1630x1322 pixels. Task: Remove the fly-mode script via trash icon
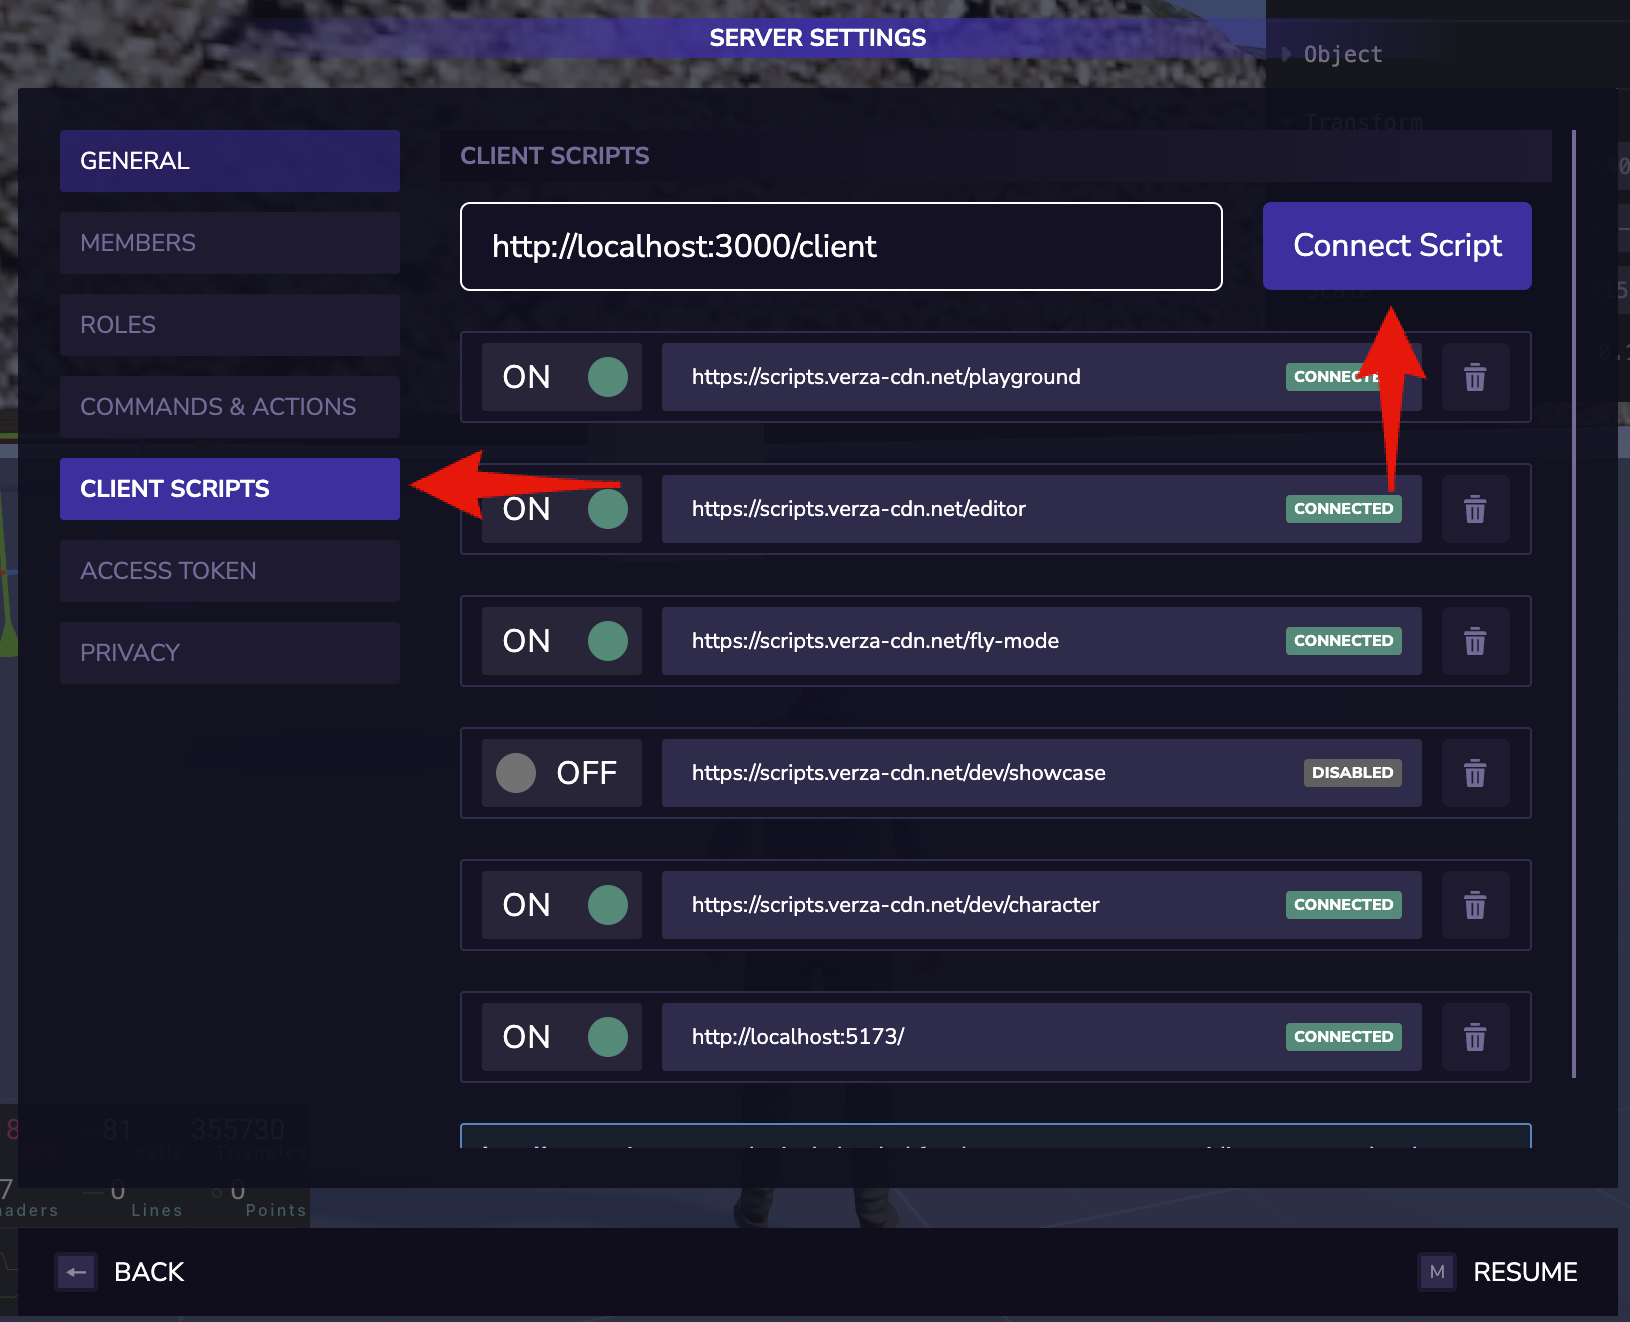point(1475,641)
